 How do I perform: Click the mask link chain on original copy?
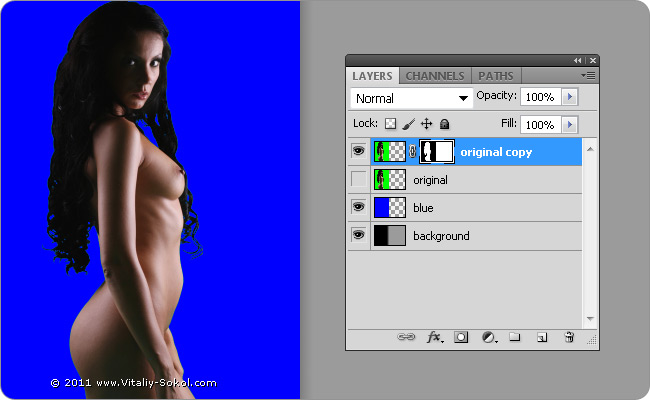coord(412,151)
